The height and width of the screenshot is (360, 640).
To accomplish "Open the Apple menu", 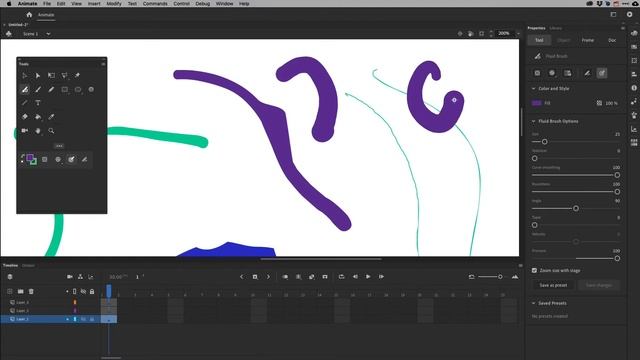I will pos(9,4).
